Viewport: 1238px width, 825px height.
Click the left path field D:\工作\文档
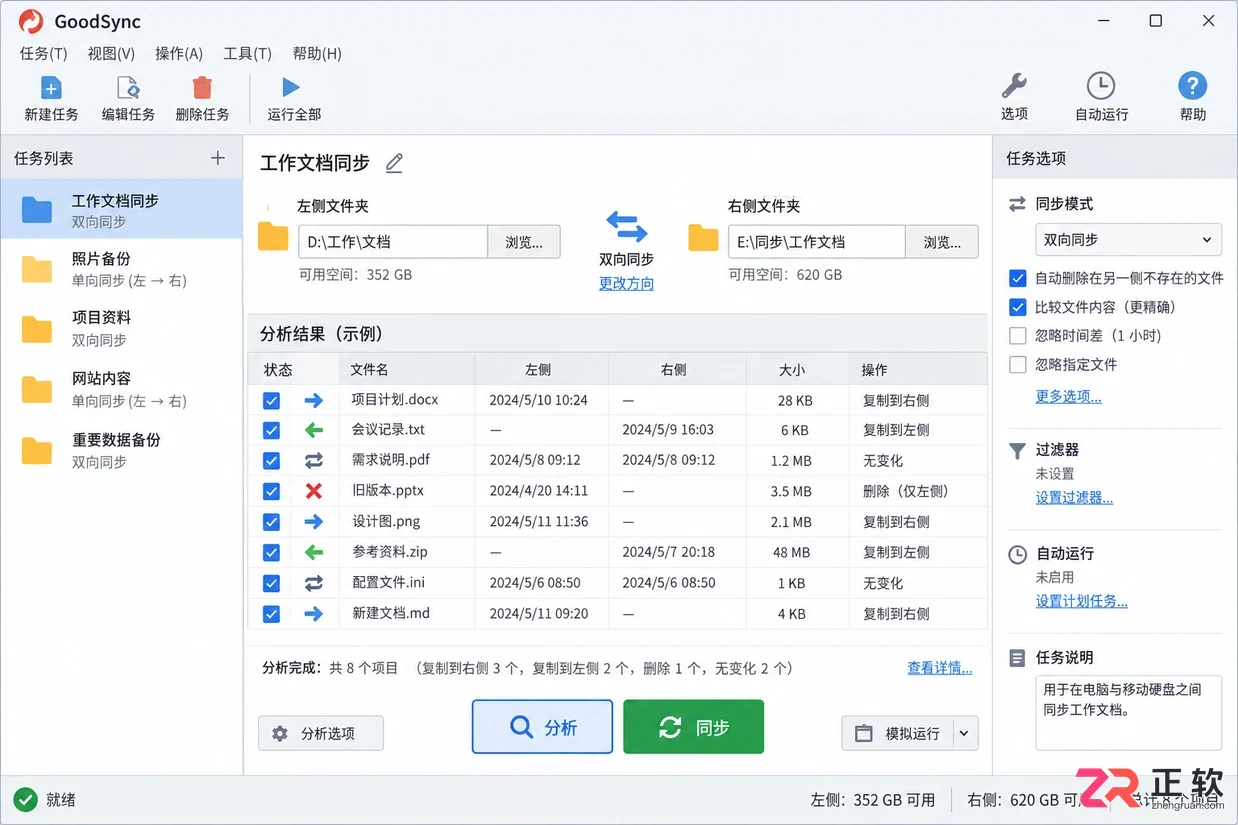pyautogui.click(x=393, y=242)
